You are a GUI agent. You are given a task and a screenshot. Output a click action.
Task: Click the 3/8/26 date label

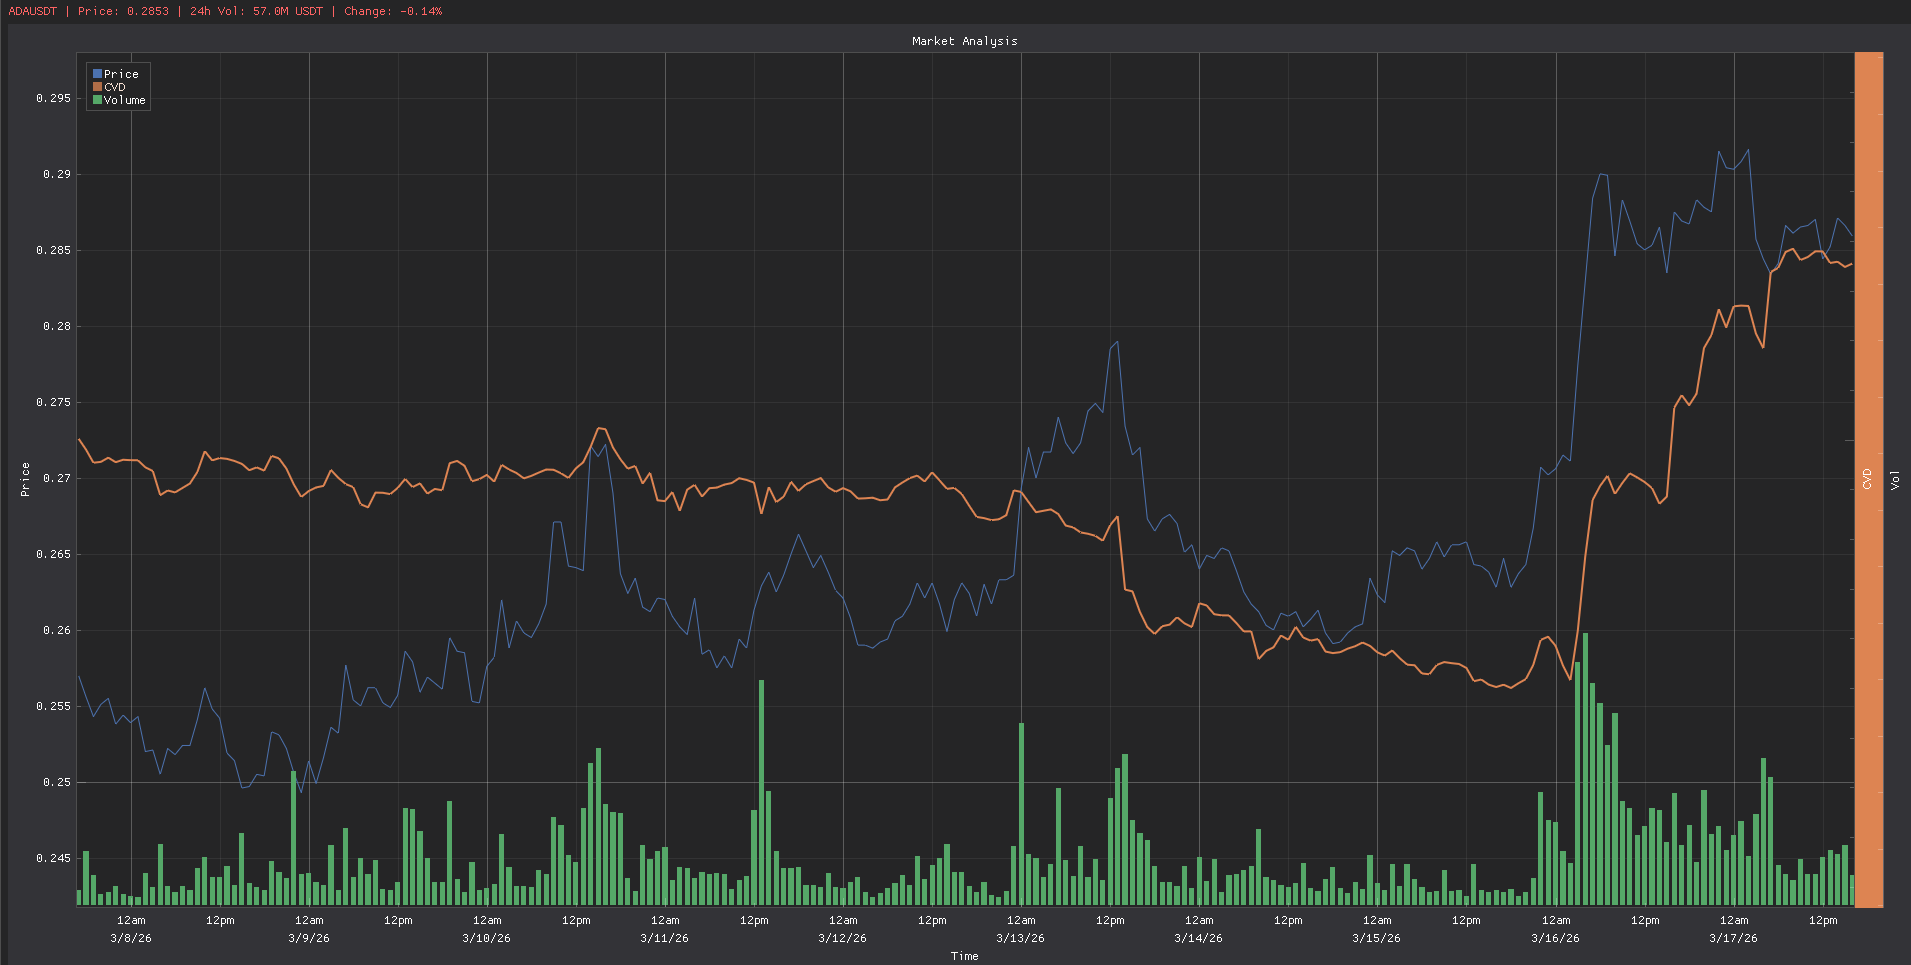(131, 938)
